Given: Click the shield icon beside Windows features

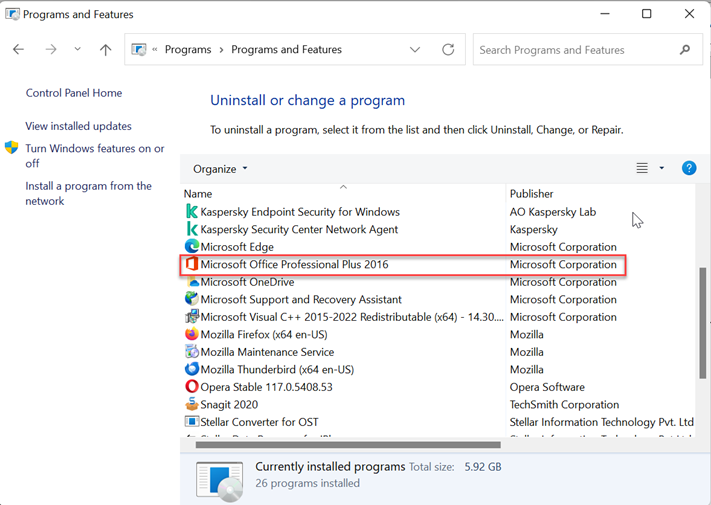Looking at the screenshot, I should pos(11,147).
